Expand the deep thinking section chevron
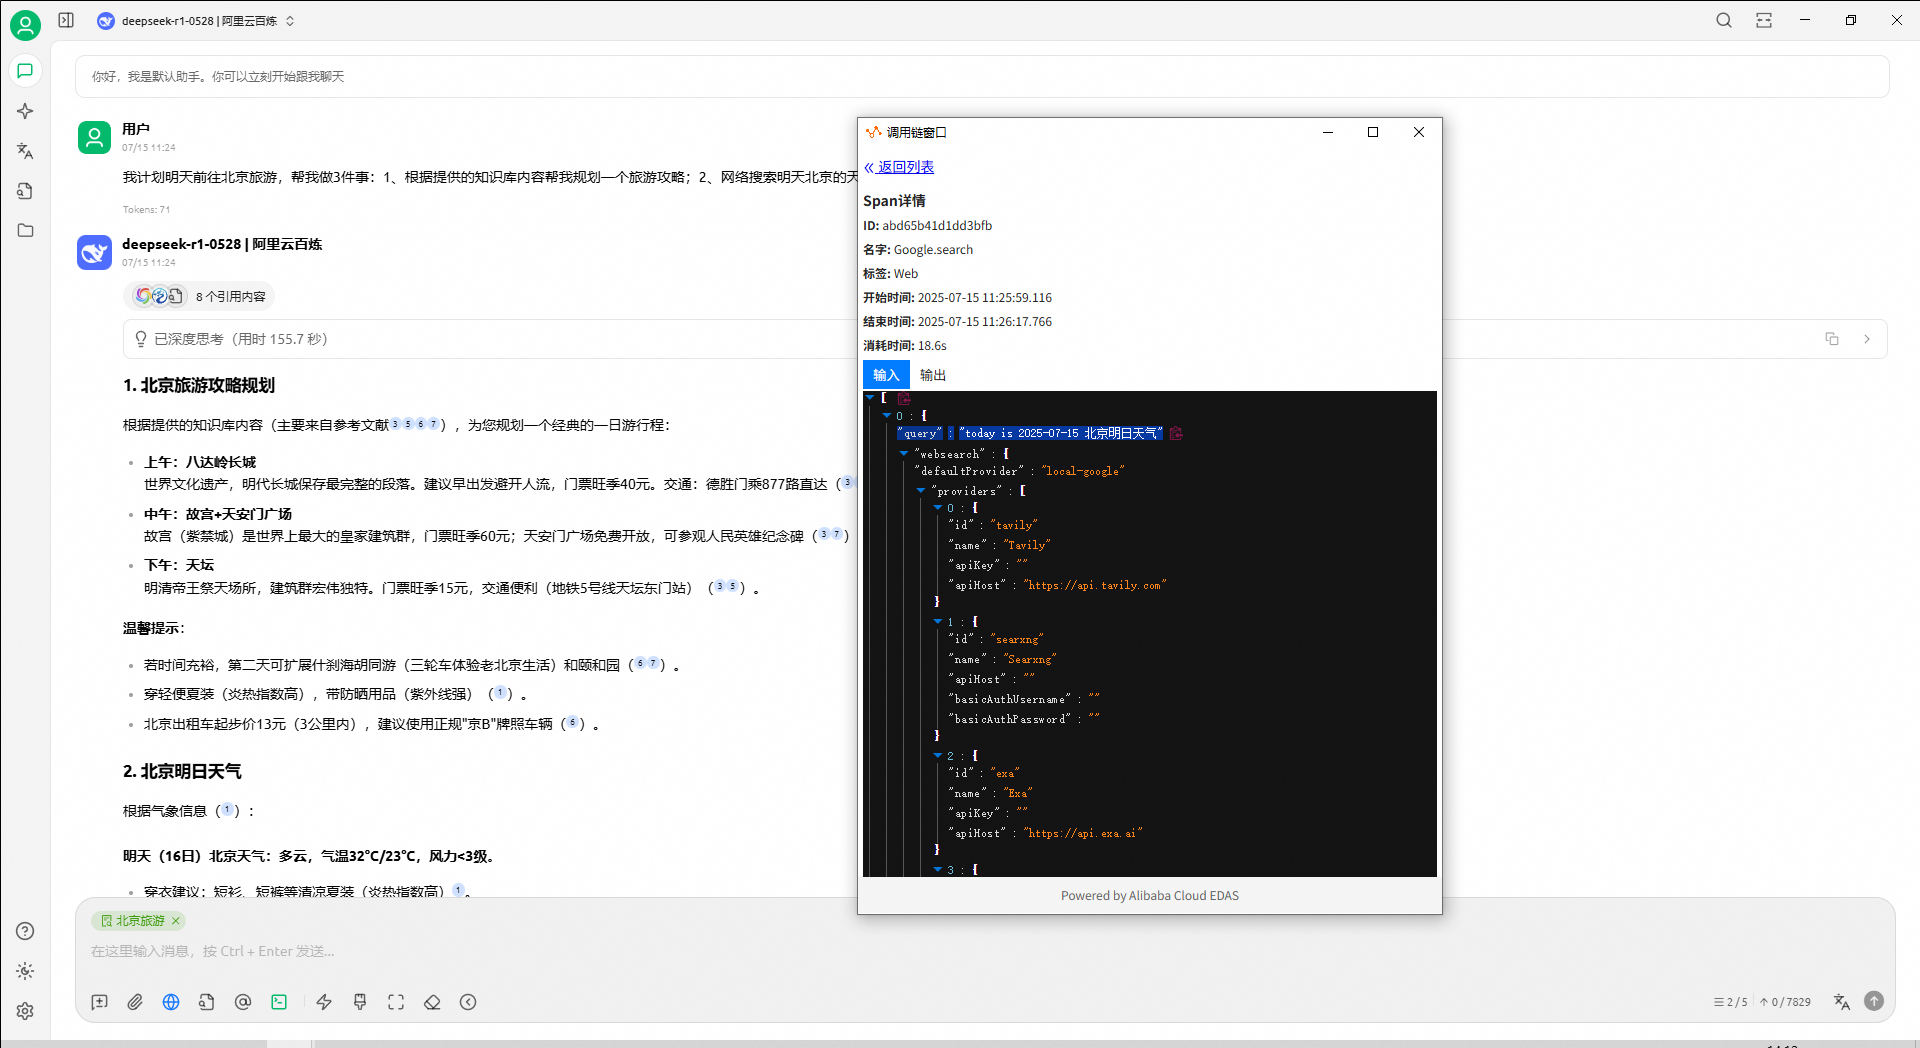The image size is (1920, 1048). coord(1867,339)
